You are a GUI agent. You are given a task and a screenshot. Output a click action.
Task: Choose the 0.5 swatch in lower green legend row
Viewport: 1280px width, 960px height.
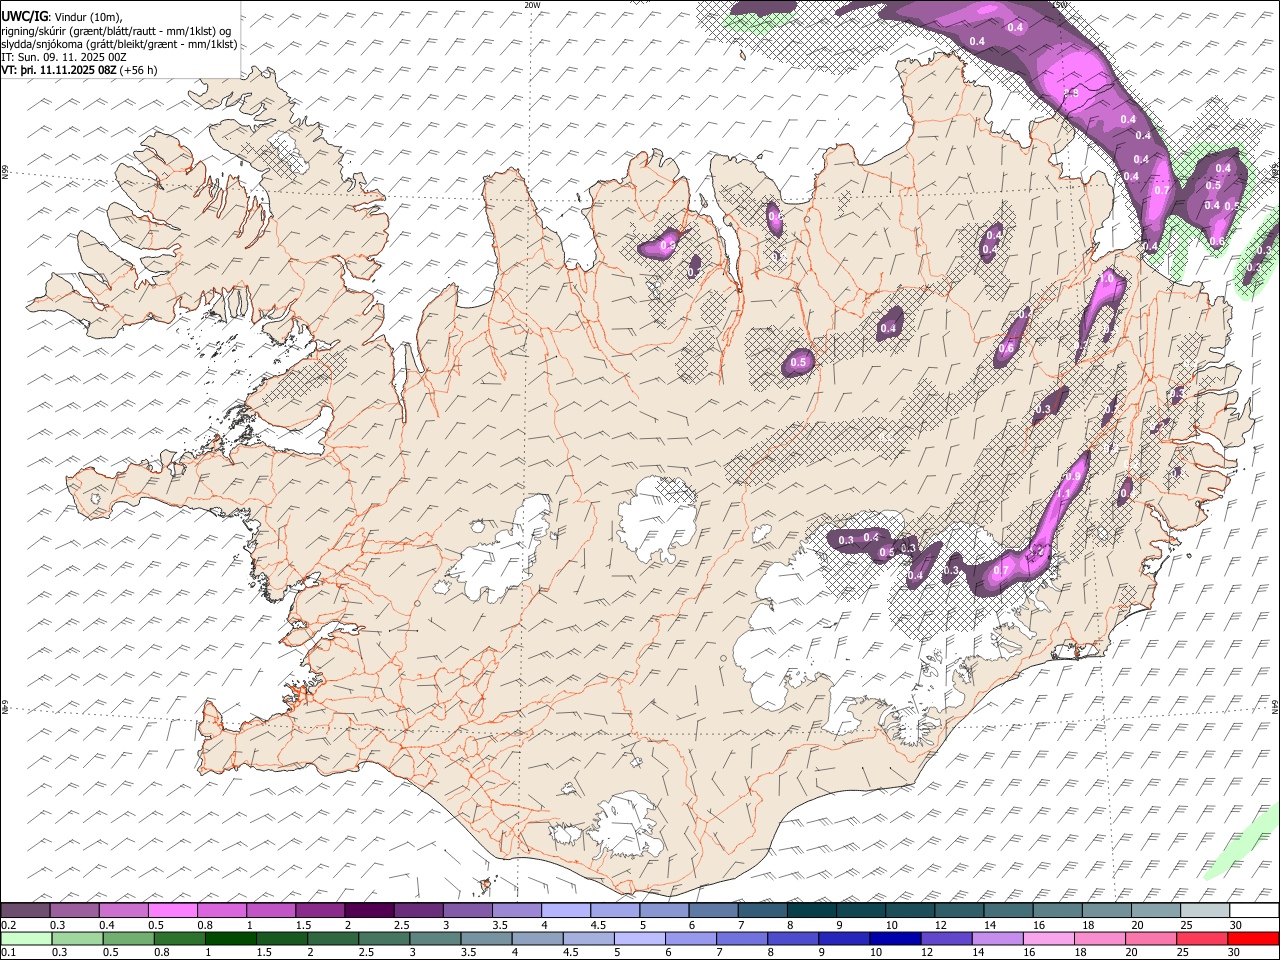click(x=128, y=938)
